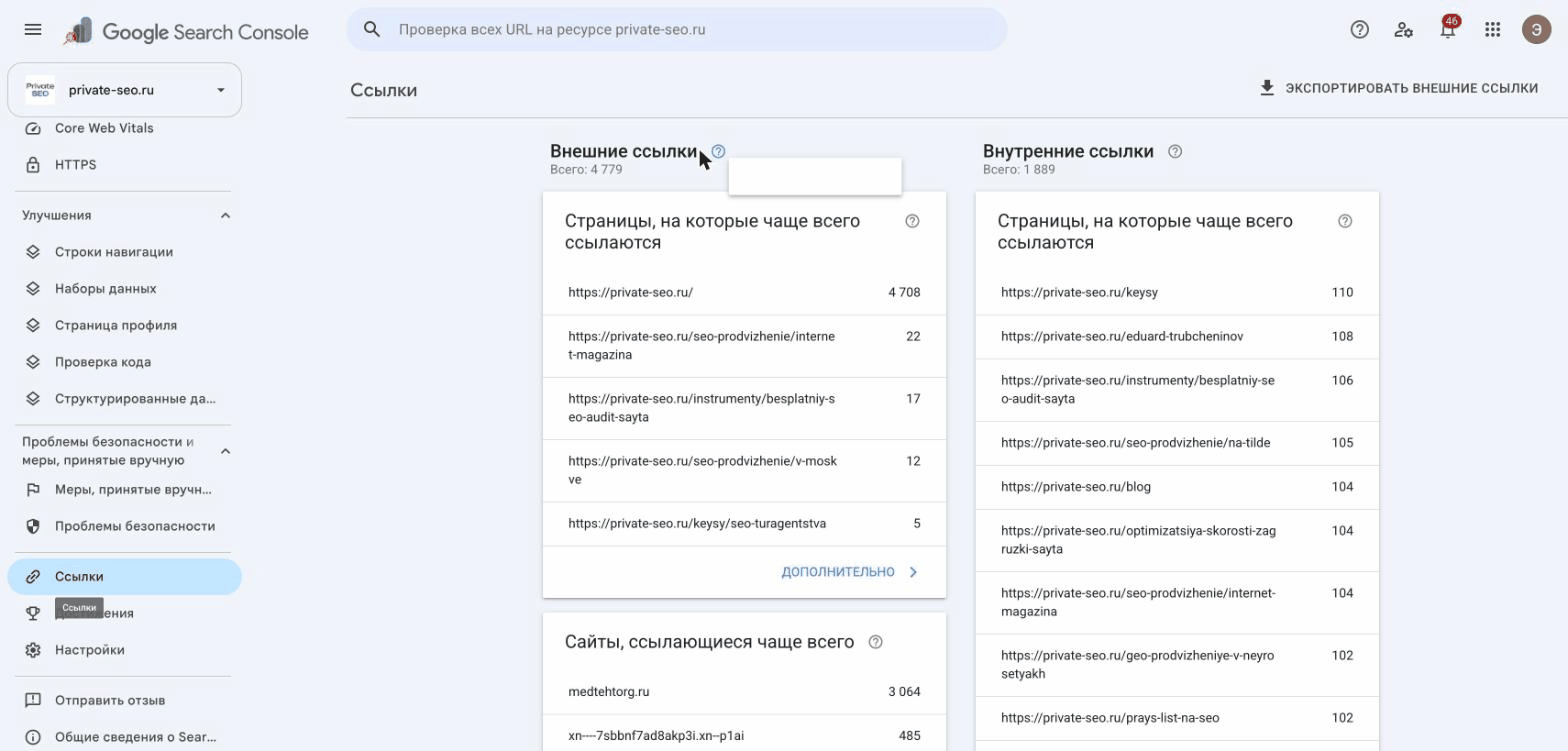The image size is (1568, 751).
Task: Click help icon beside Сайты, ссылающиеся чаще всего
Action: click(x=876, y=642)
